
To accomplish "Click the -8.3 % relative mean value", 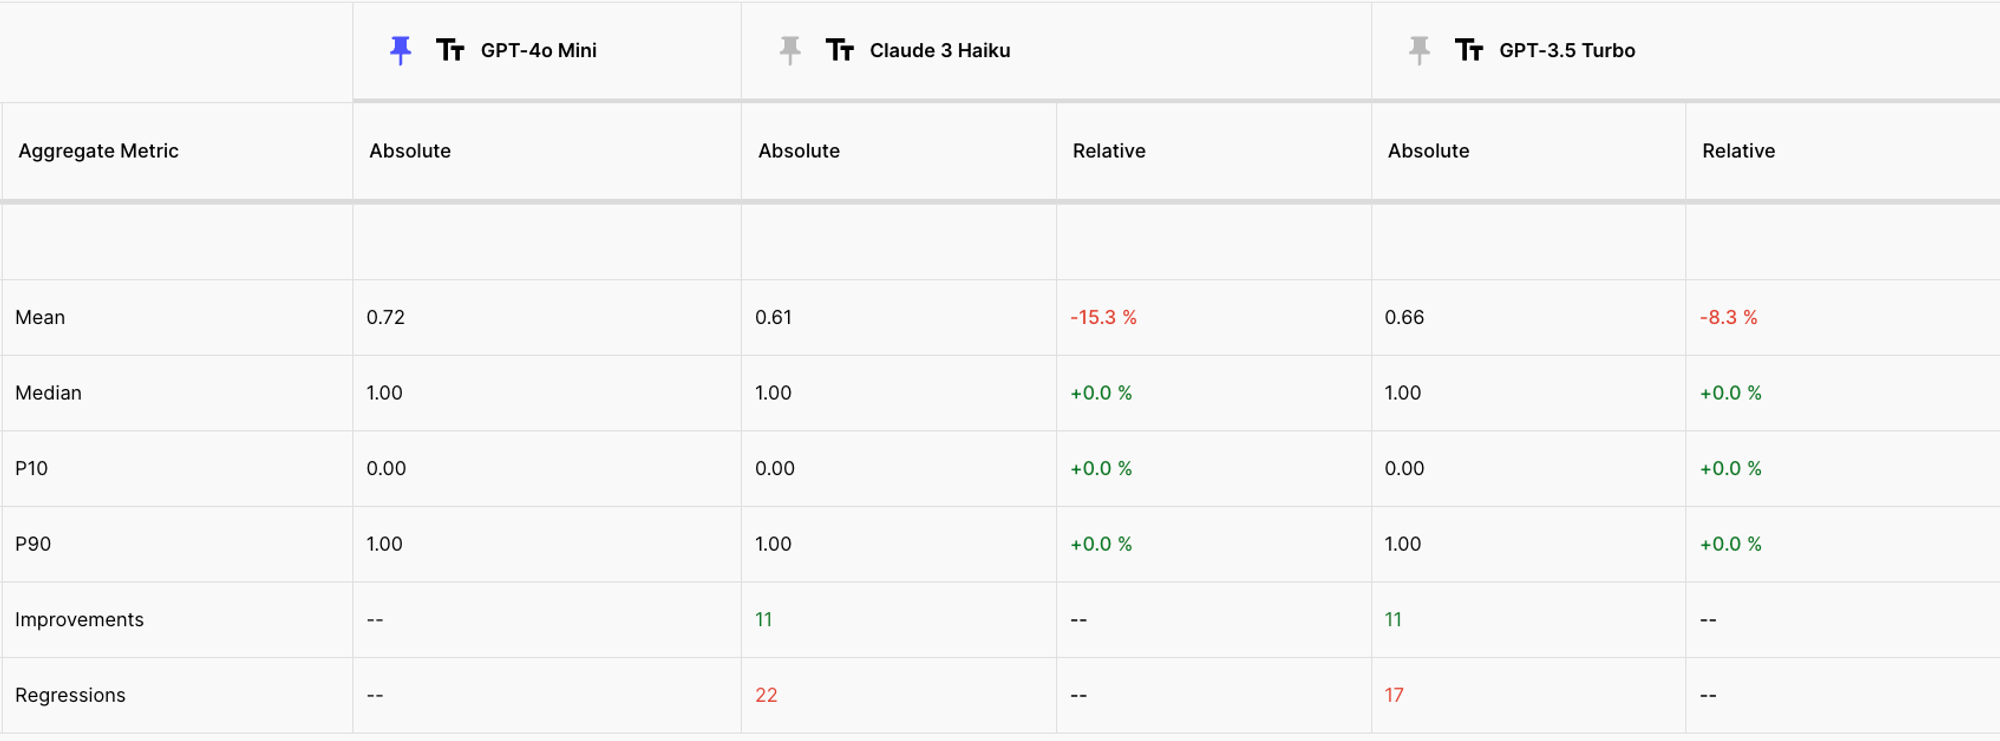I will [1728, 317].
